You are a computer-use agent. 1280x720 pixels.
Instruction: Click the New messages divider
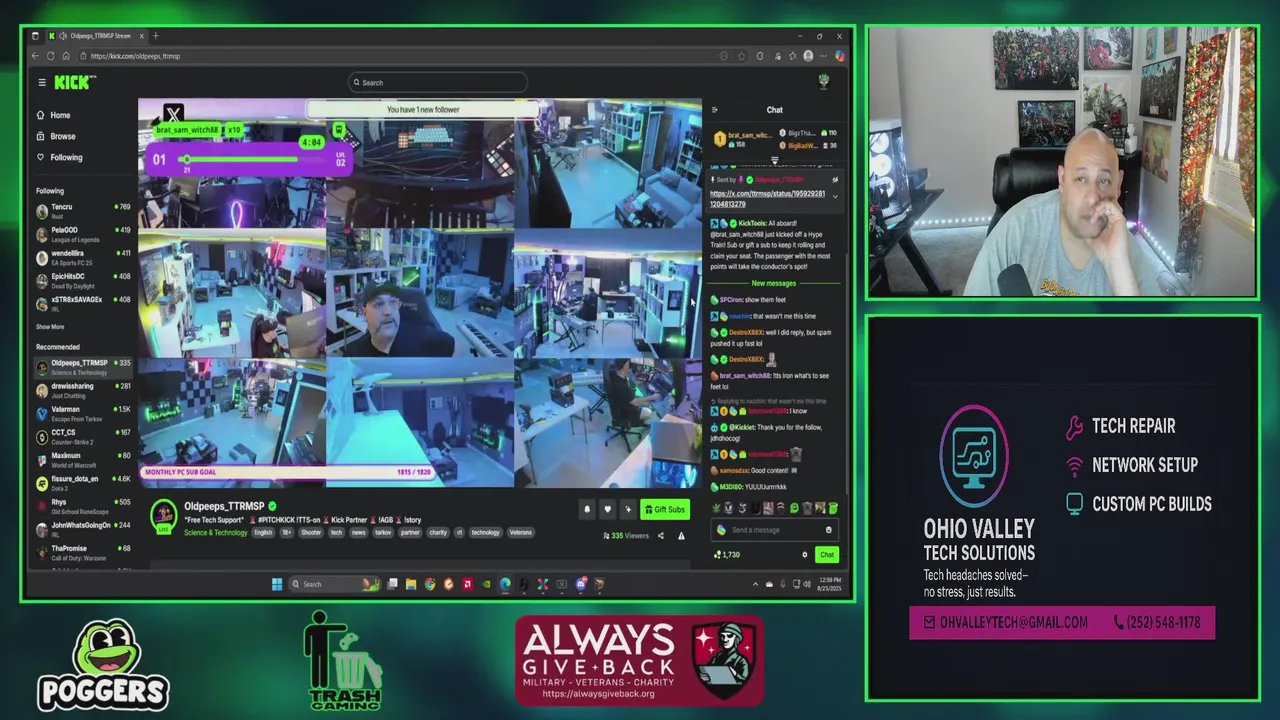point(774,283)
